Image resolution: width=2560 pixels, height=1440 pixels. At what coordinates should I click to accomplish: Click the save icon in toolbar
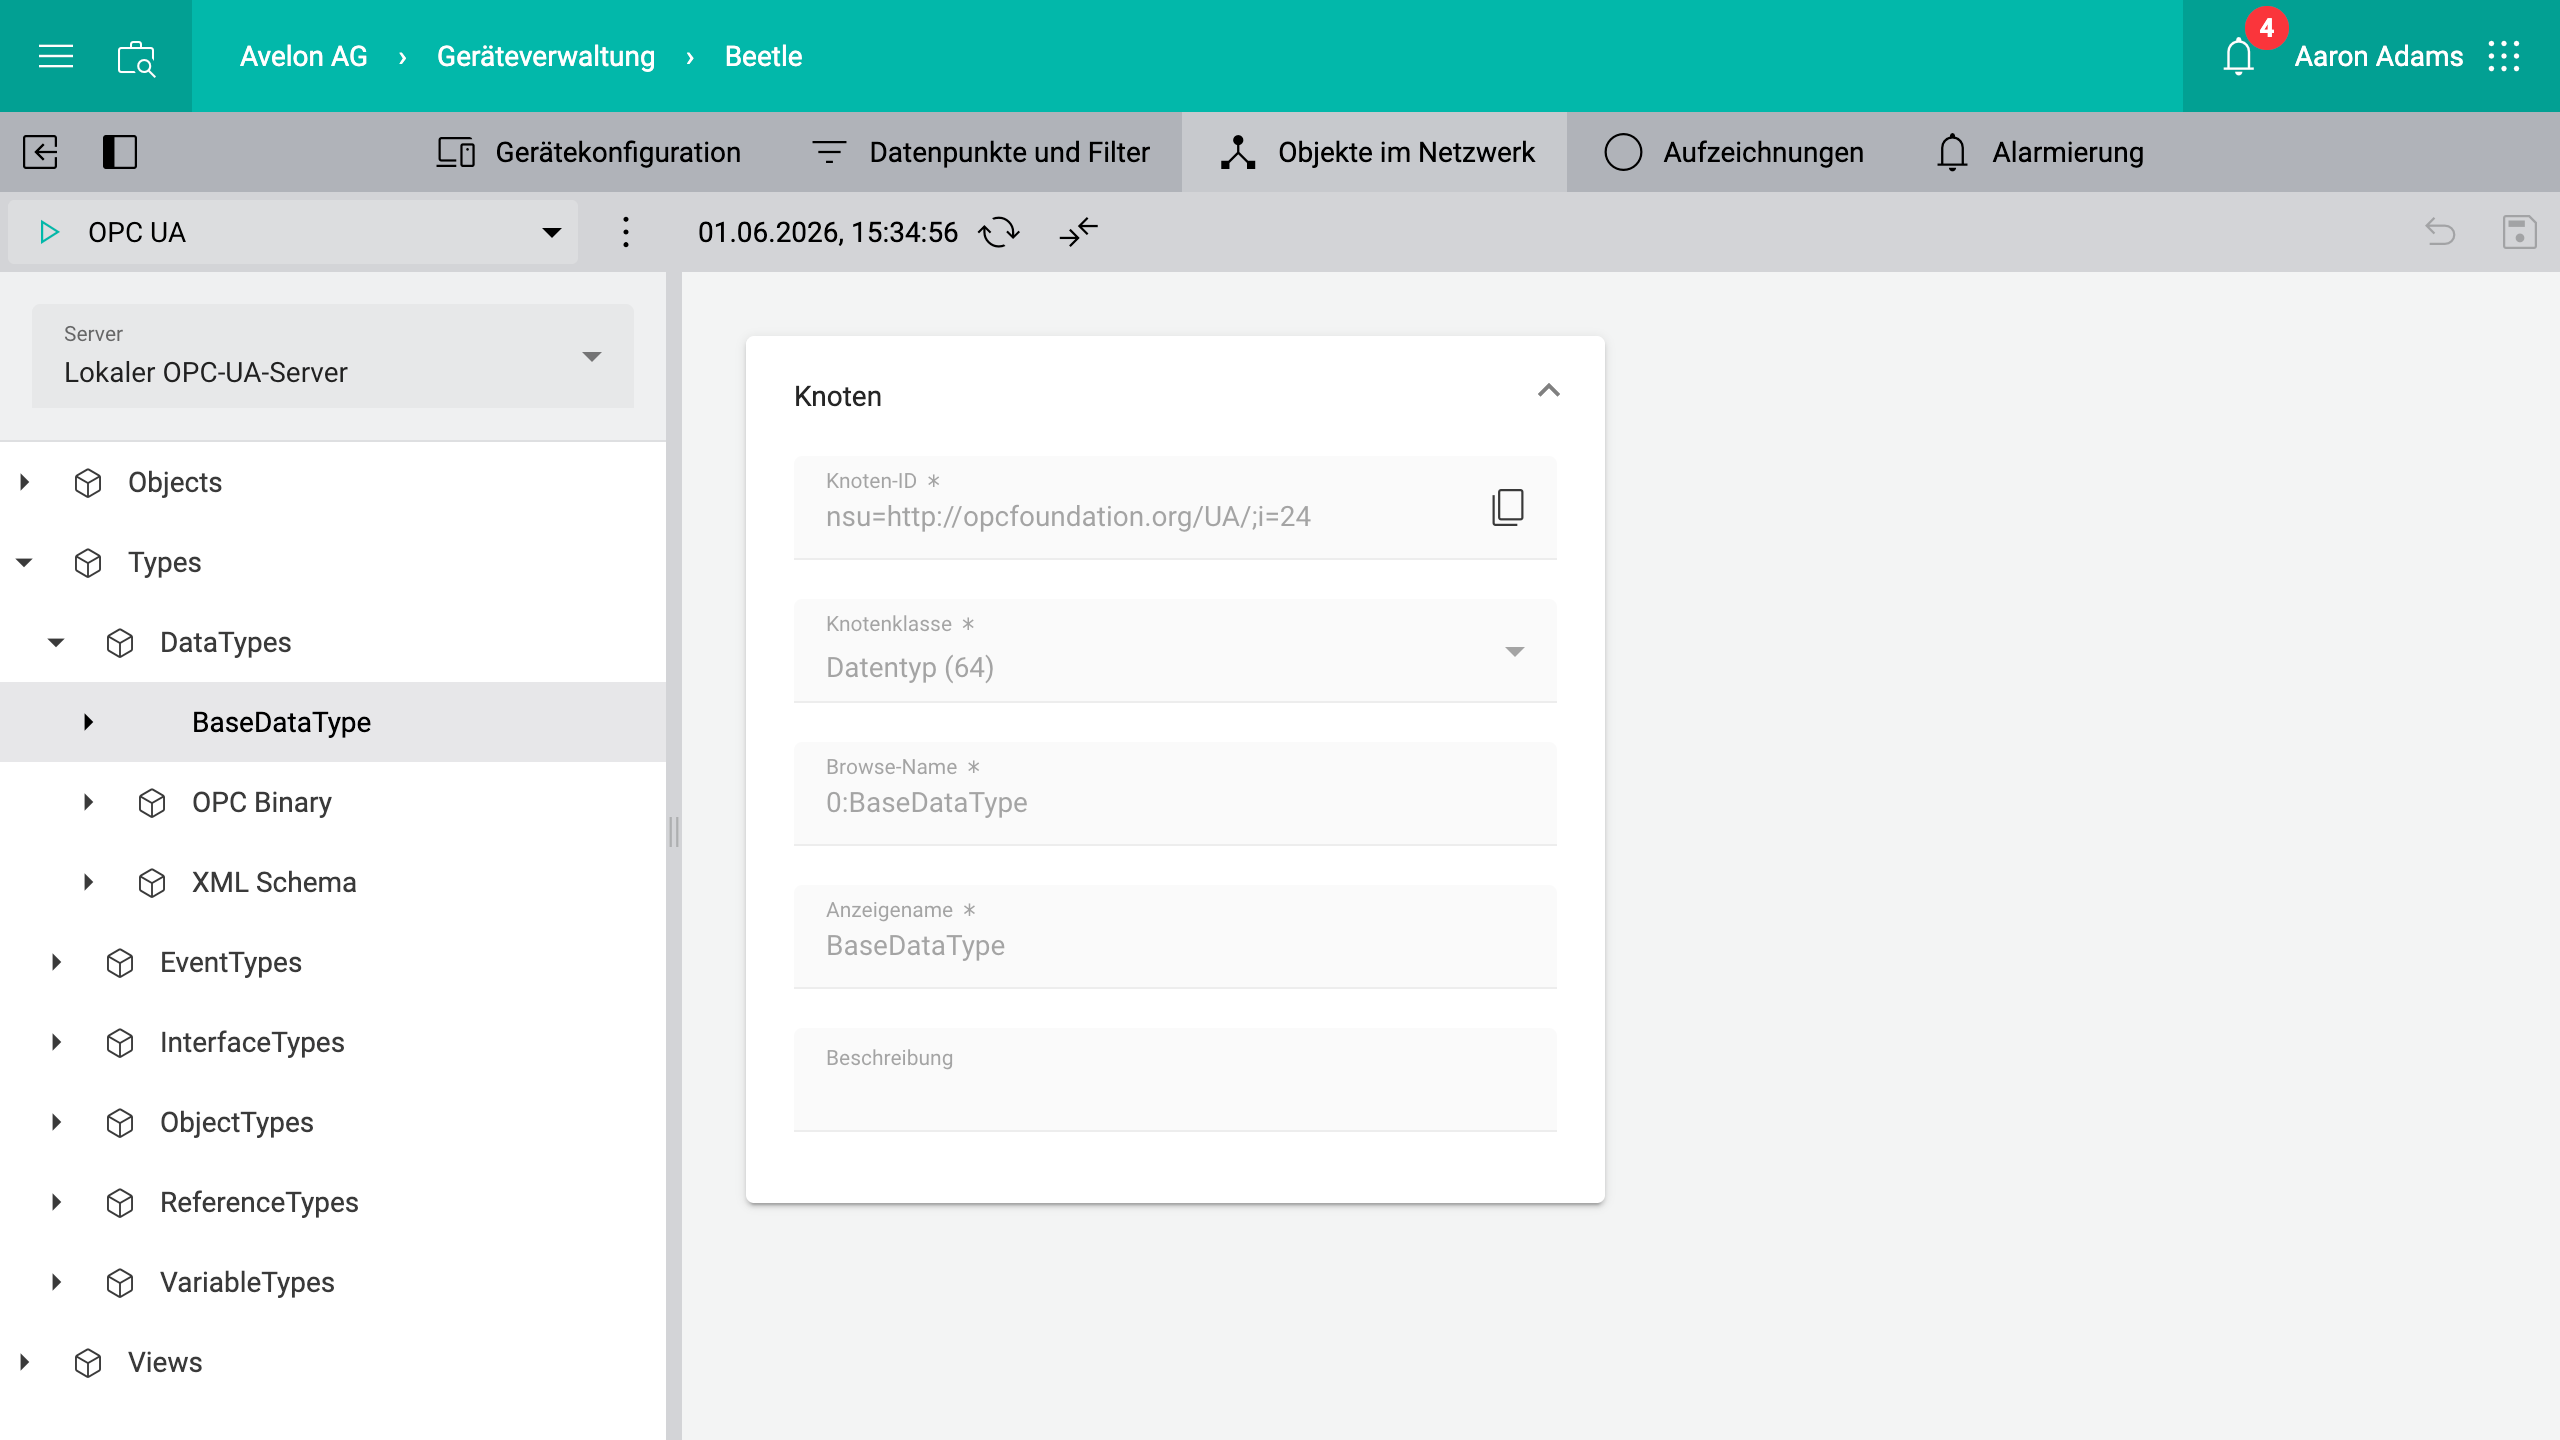2520,232
